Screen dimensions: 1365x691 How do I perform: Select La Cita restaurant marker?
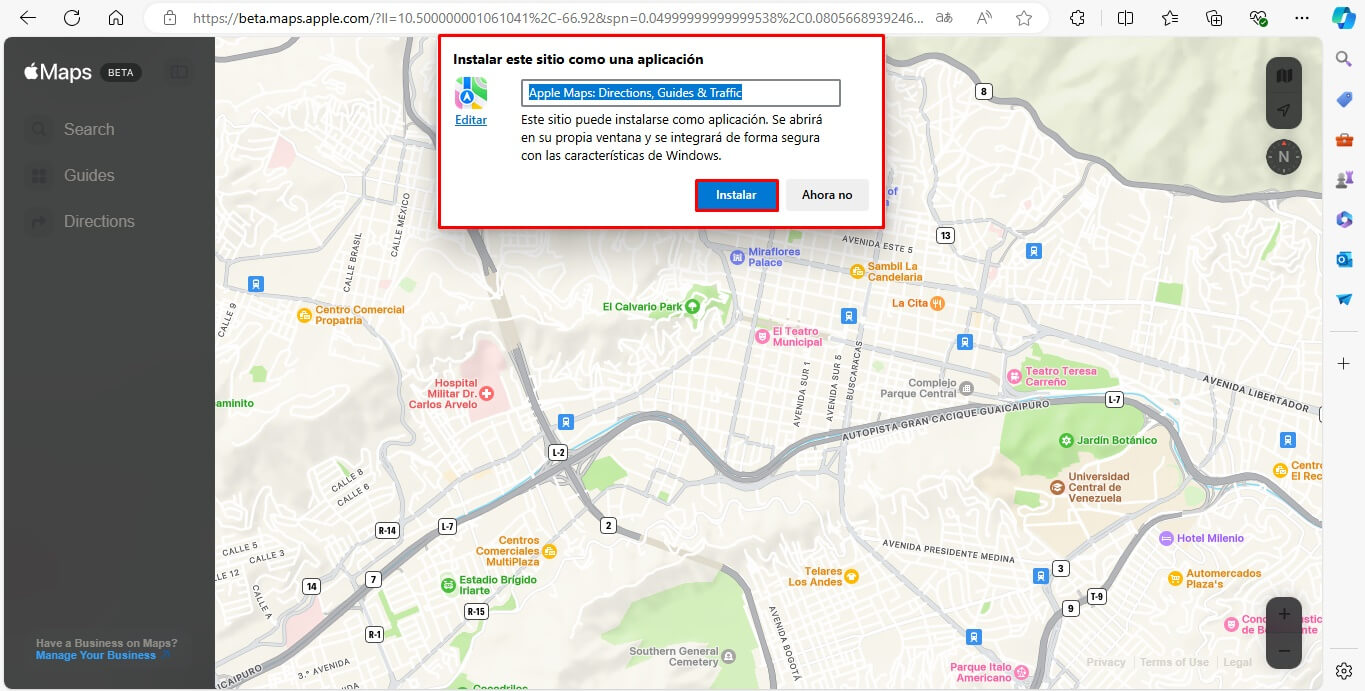coord(937,302)
